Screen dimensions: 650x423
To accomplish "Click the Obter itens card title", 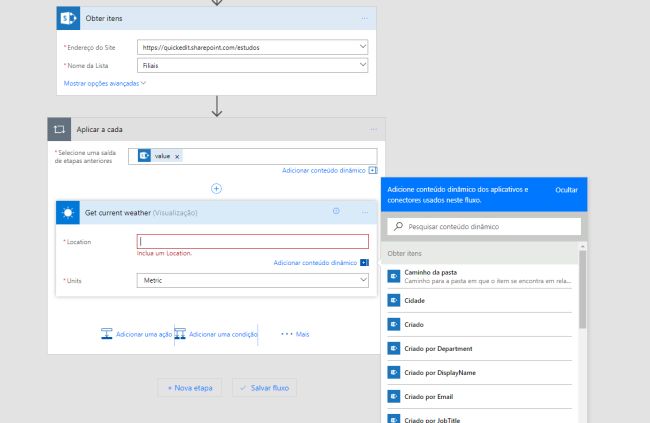I will coord(104,18).
